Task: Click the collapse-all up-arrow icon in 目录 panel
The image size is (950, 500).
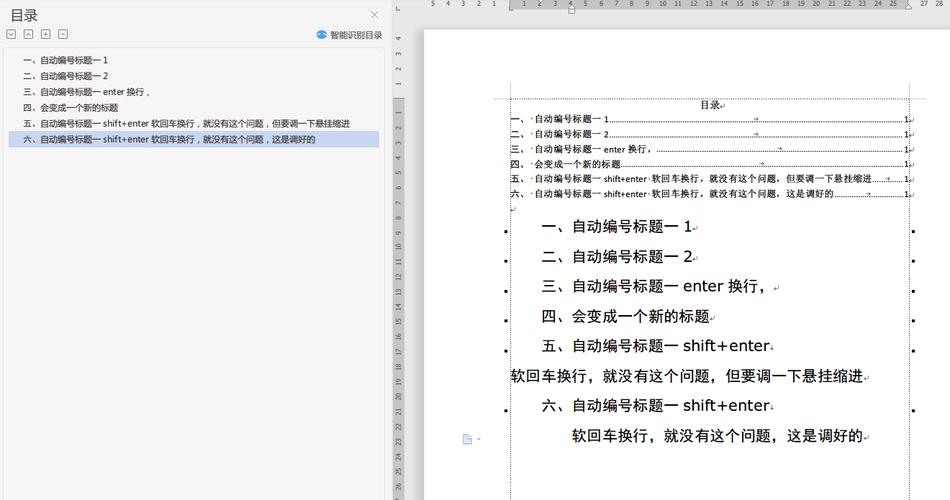Action: click(28, 35)
